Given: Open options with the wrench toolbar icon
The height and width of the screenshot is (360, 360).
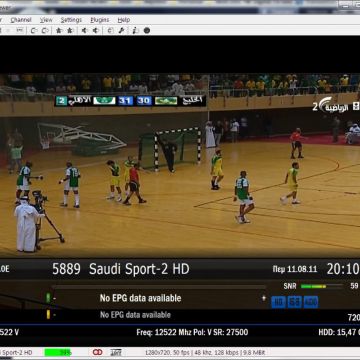Looking at the screenshot, I should pyautogui.click(x=121, y=30).
